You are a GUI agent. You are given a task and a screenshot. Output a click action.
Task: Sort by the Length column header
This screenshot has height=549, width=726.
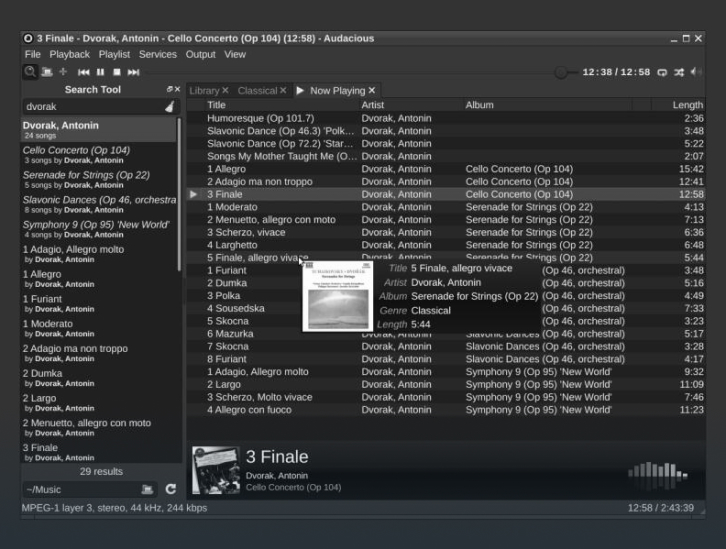coord(679,105)
